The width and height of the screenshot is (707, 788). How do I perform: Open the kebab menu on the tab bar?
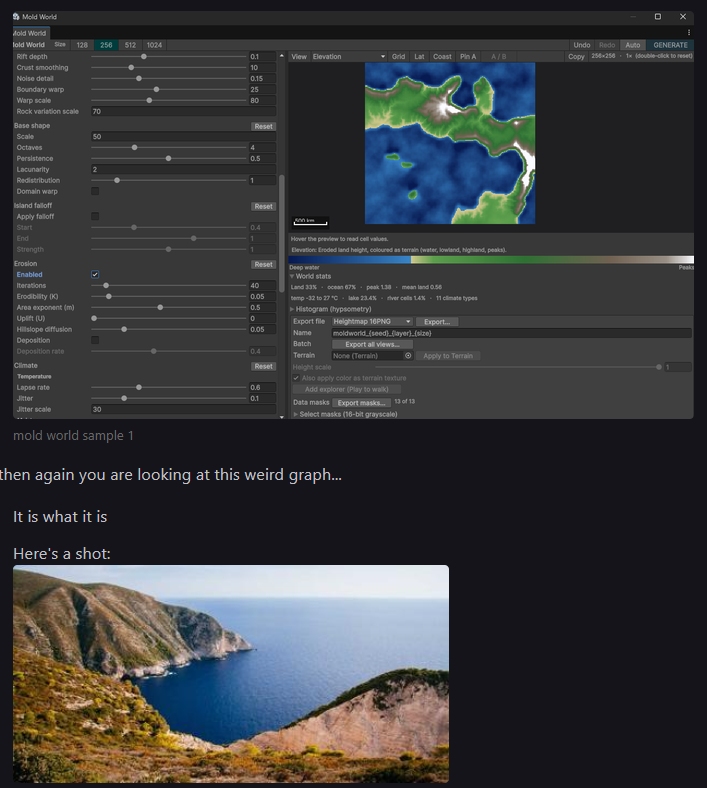(688, 32)
